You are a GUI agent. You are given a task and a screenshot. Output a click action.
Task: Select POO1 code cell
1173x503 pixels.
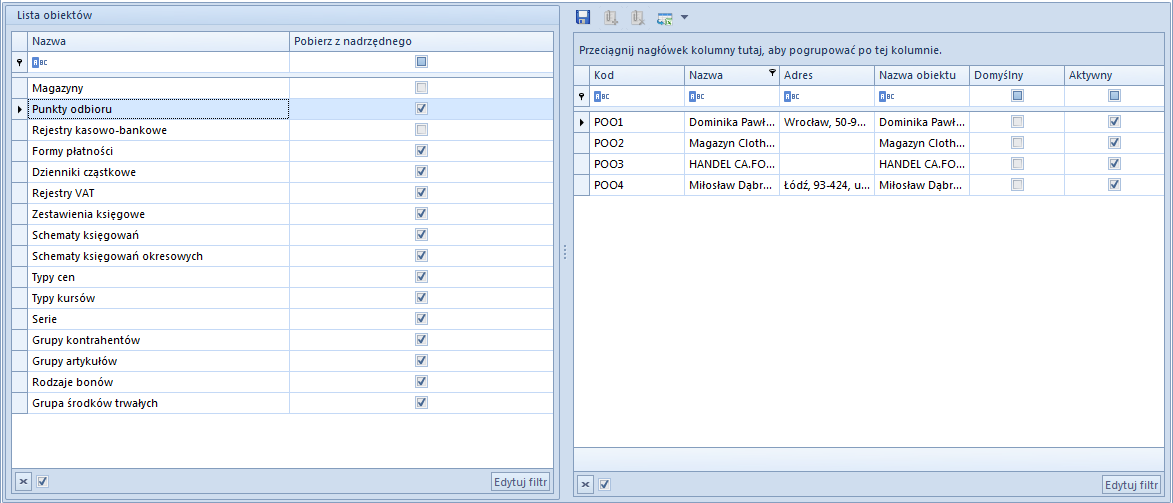[x=637, y=121]
